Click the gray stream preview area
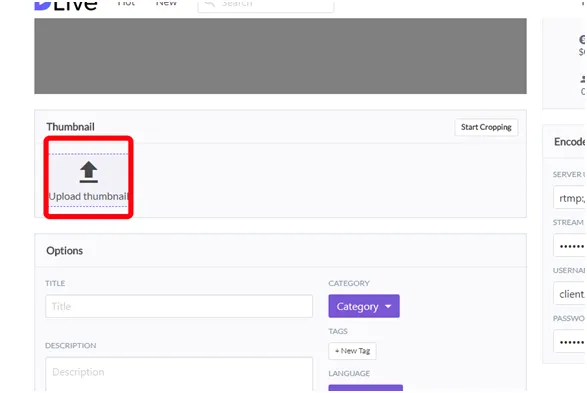 tap(280, 56)
